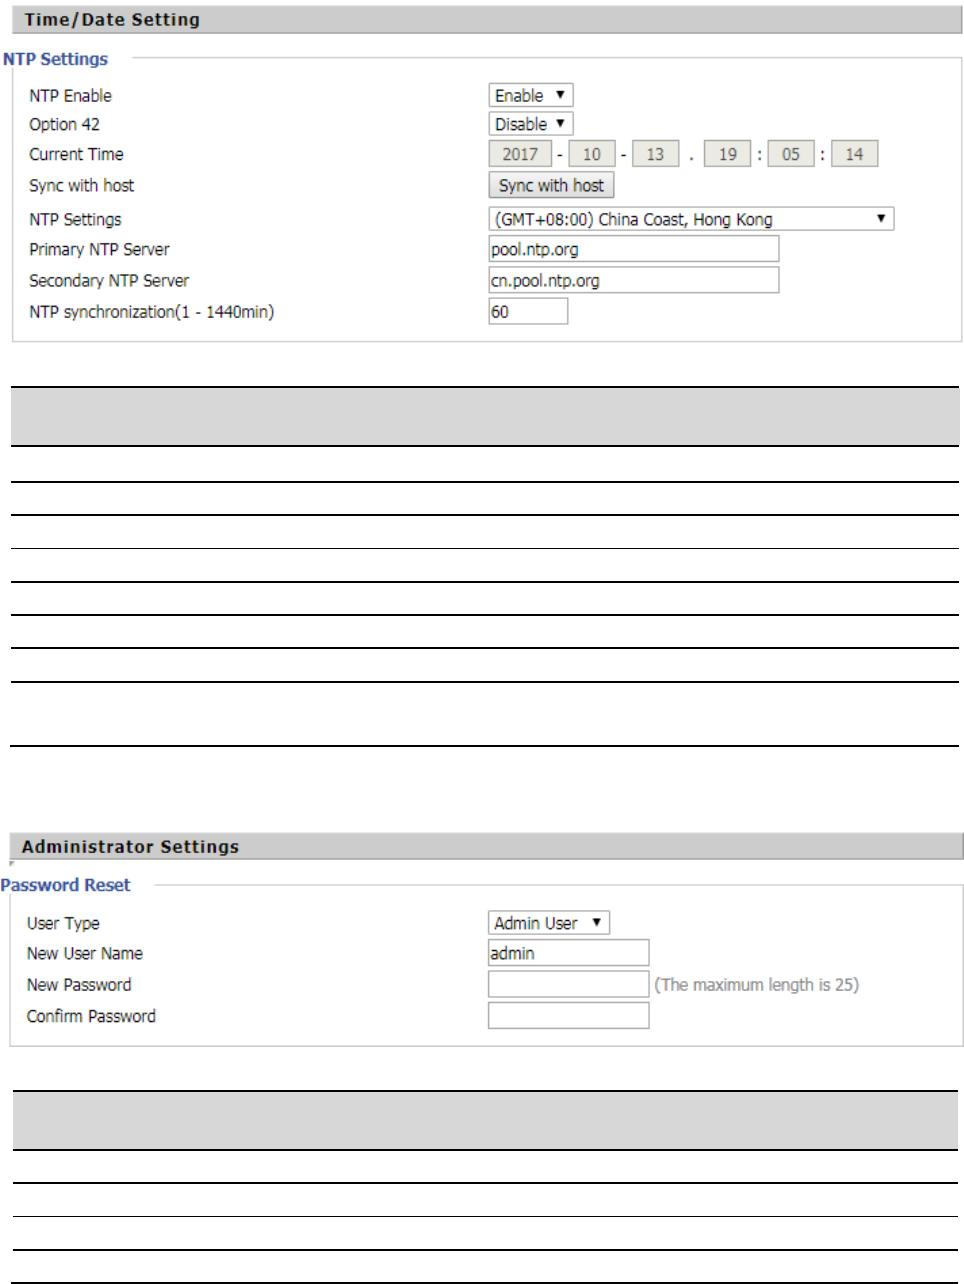This screenshot has height=1284, width=964.
Task: Open the NTP Enable dropdown
Action: (530, 95)
